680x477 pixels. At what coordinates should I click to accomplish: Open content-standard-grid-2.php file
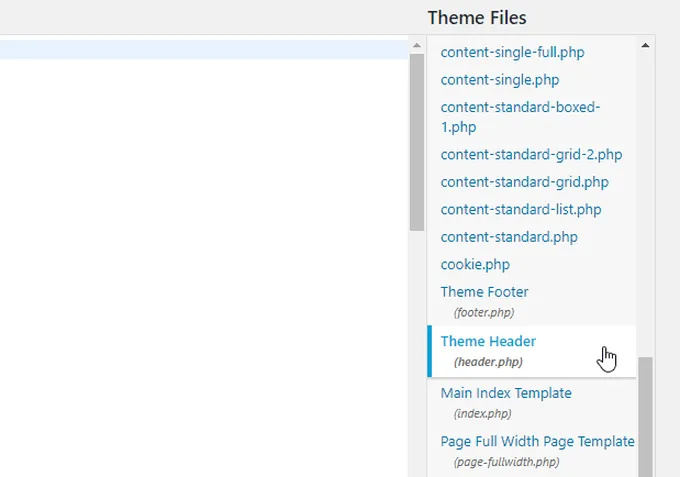tap(531, 155)
